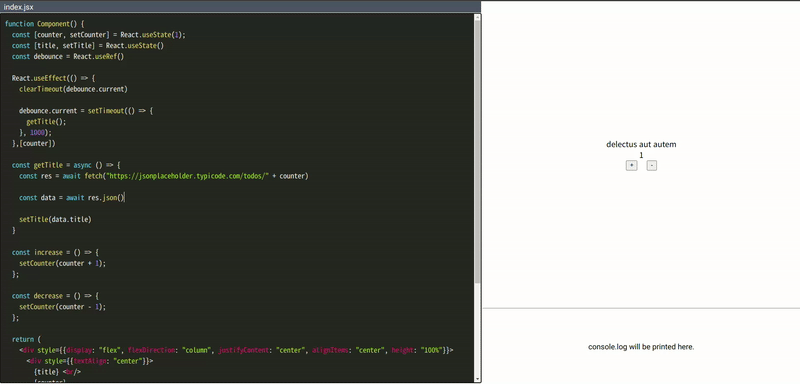Viewport: 800px width, 384px height.
Task: Click the minus button under the counter
Action: tap(652, 166)
